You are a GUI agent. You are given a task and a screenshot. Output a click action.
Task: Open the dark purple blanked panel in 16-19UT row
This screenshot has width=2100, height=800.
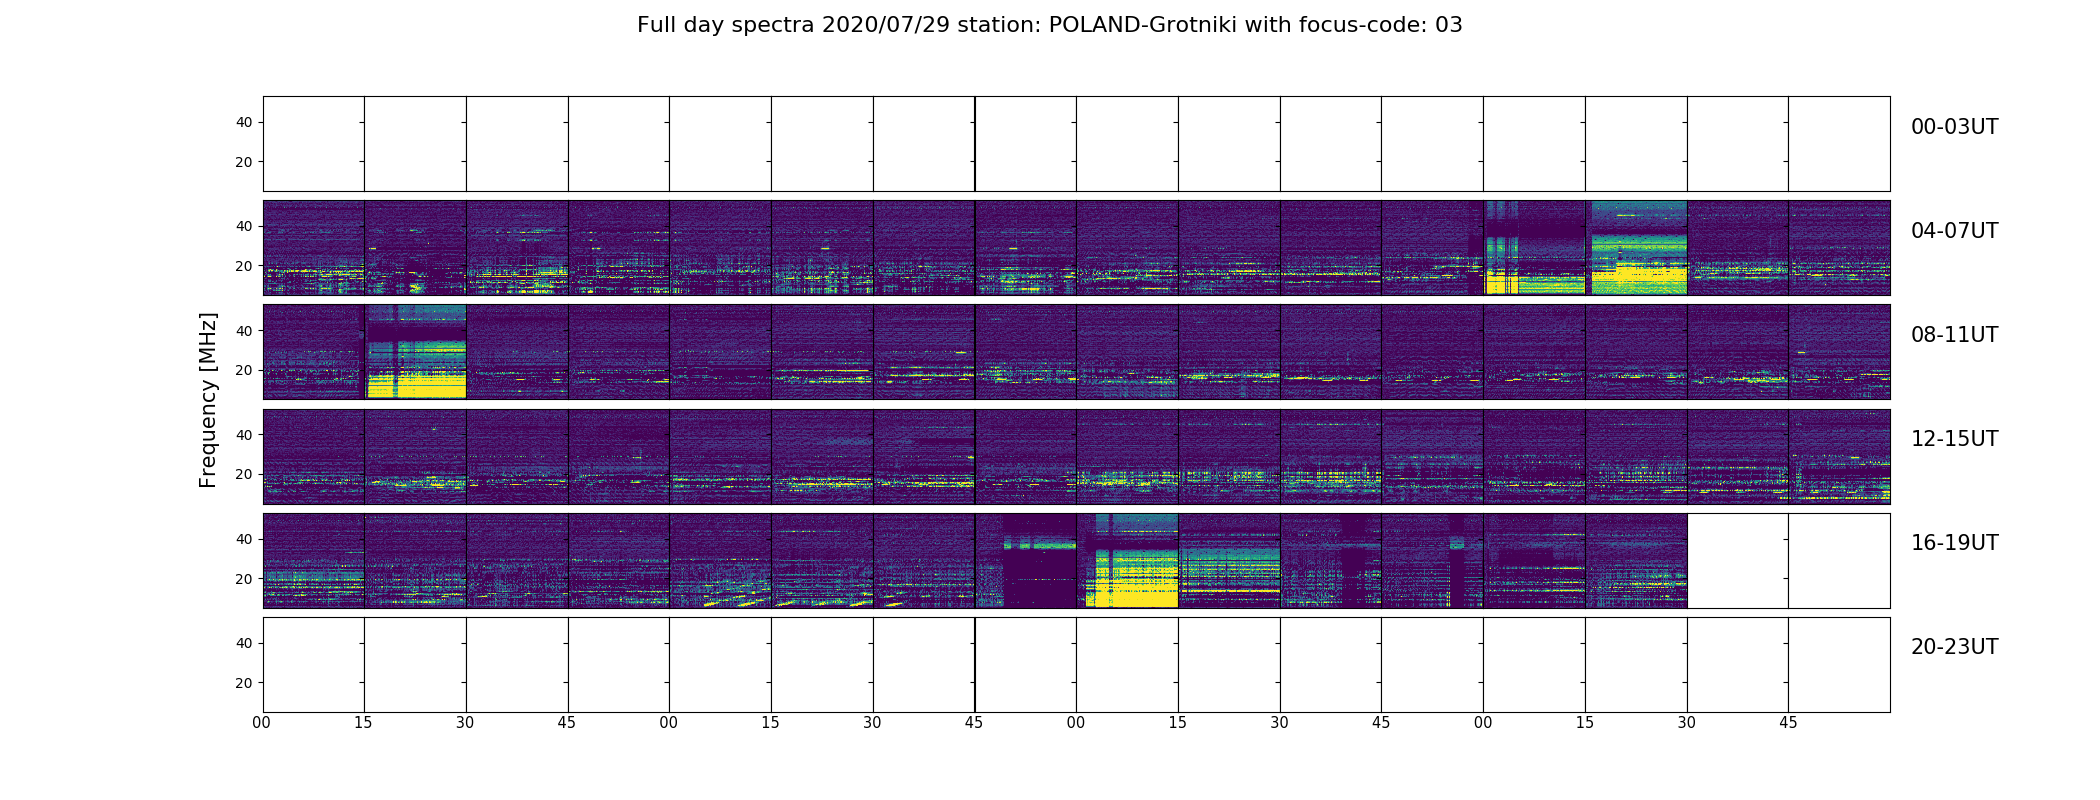pyautogui.click(x=1025, y=561)
